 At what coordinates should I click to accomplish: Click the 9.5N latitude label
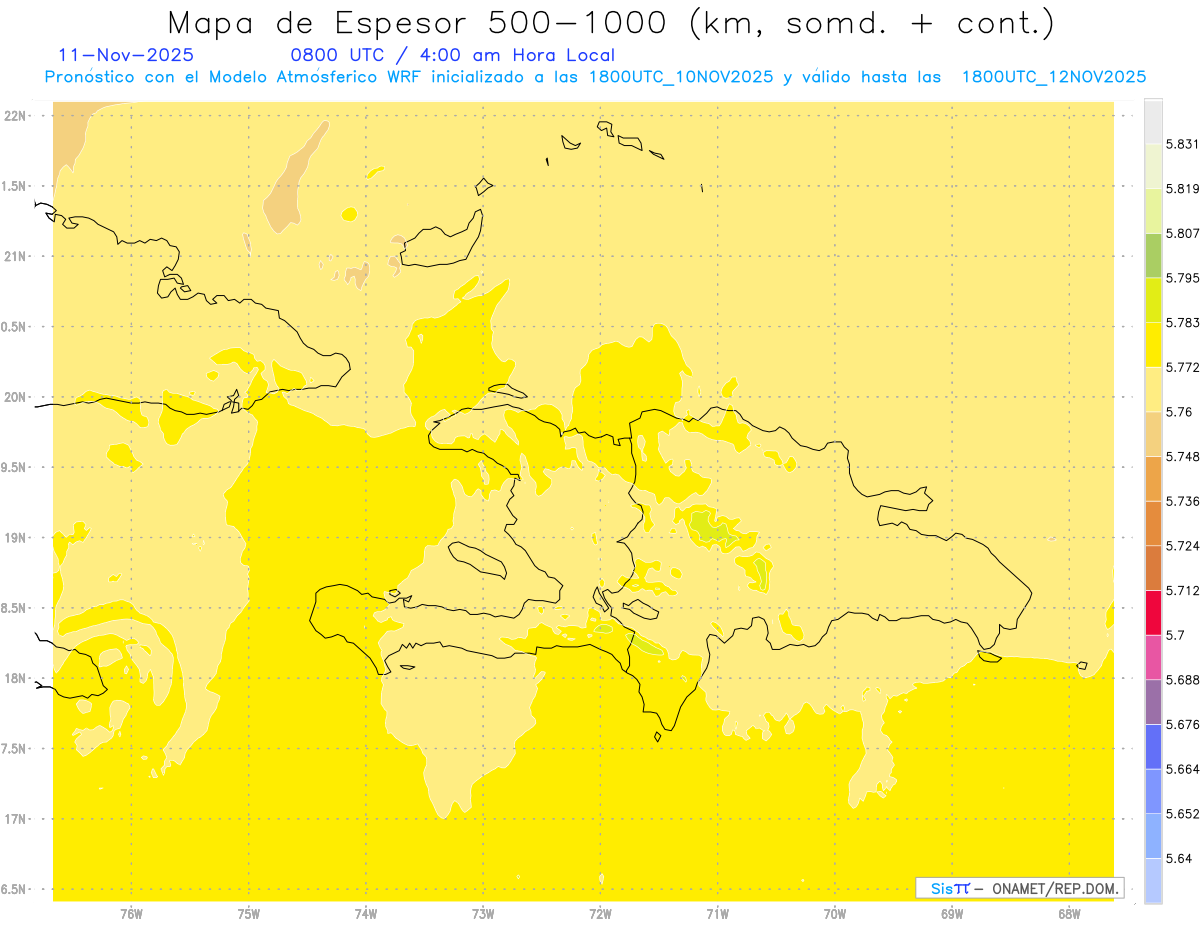tap(15, 467)
